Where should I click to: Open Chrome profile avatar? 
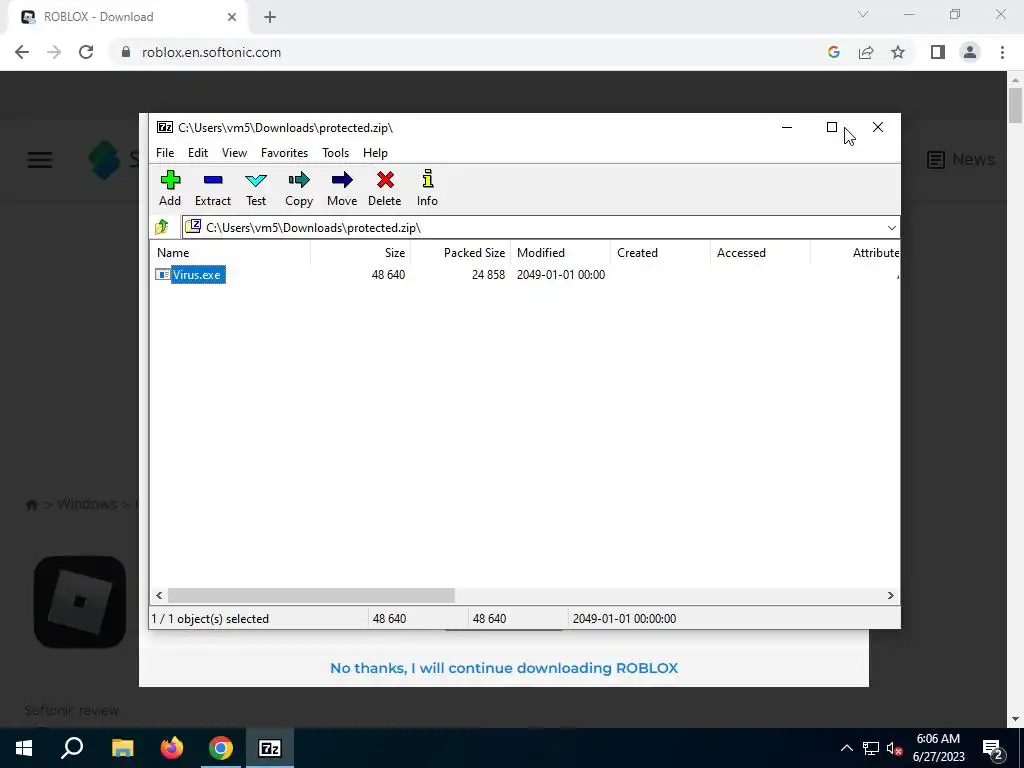coord(970,52)
